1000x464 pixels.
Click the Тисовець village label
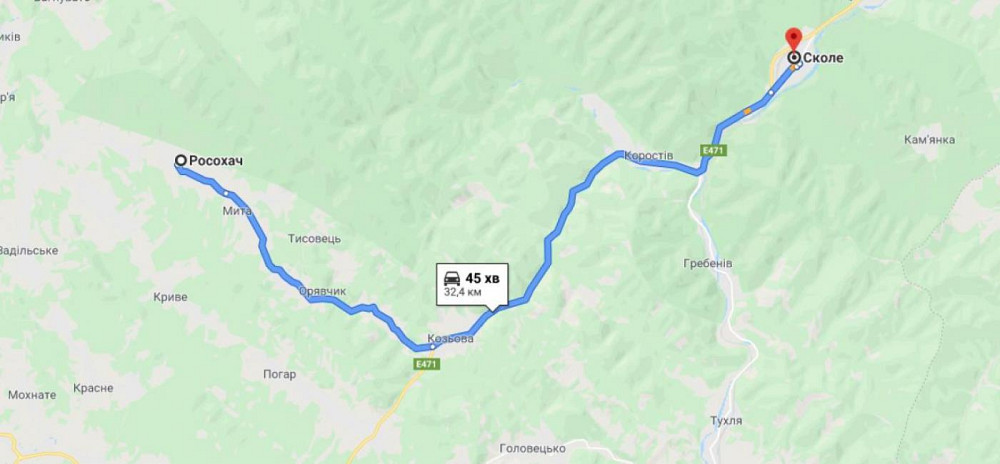tap(314, 239)
